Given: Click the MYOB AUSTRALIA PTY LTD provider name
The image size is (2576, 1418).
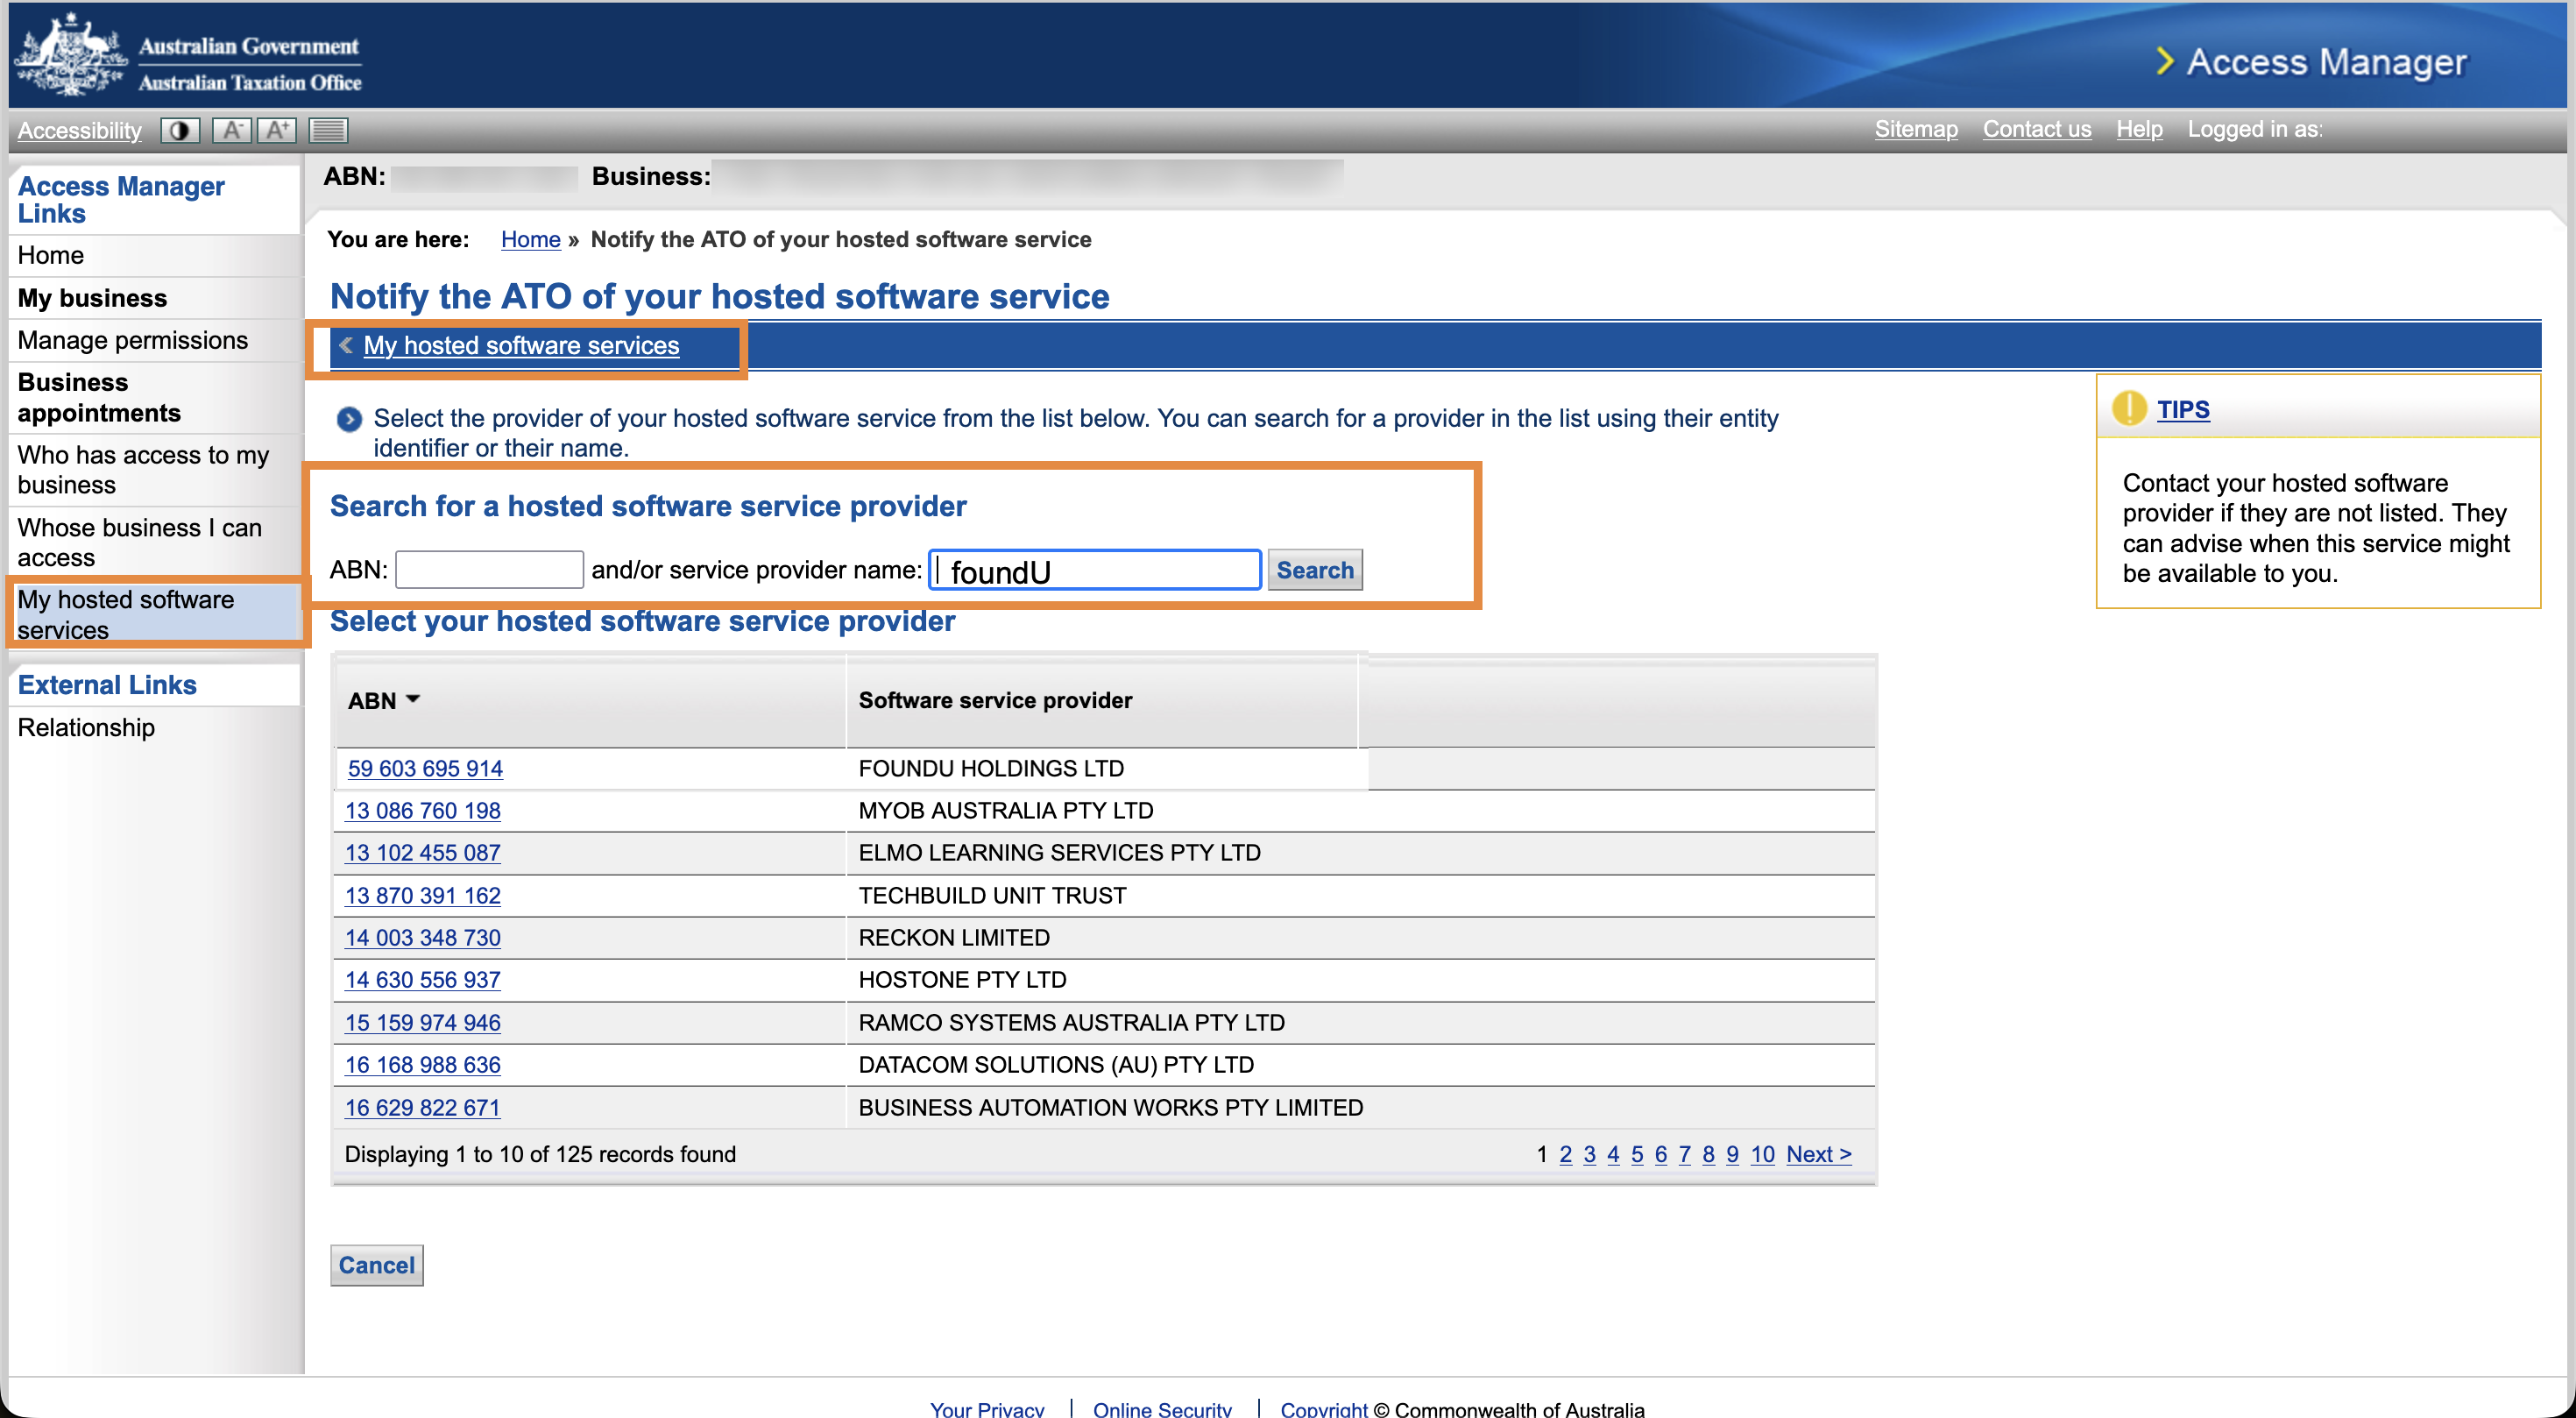Looking at the screenshot, I should 1006,810.
